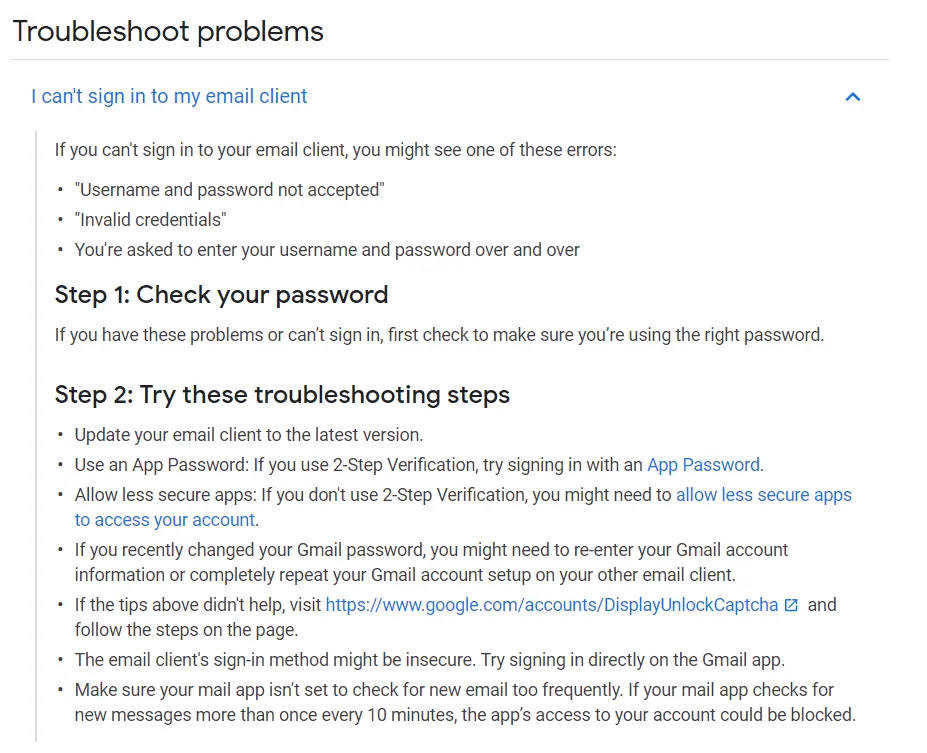The height and width of the screenshot is (753, 927).
Task: Follow the "allow less secure apps" link
Action: [764, 494]
